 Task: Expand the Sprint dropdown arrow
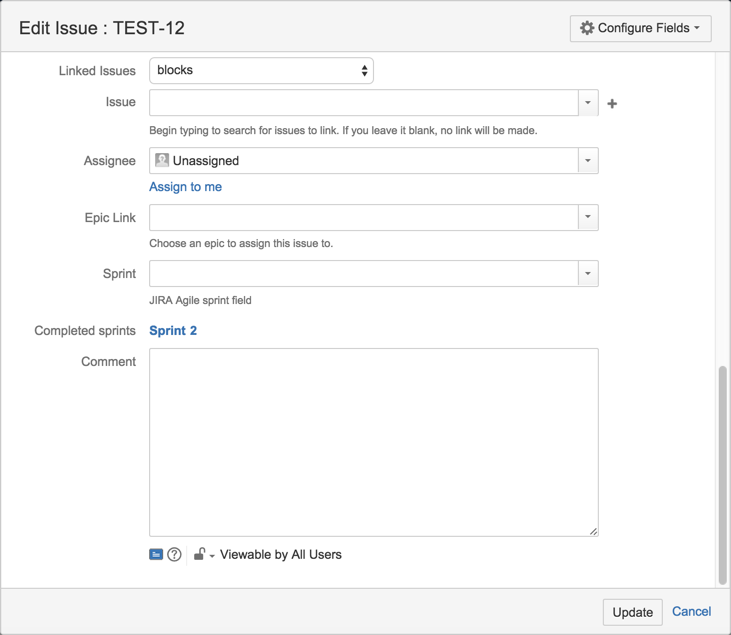point(588,274)
